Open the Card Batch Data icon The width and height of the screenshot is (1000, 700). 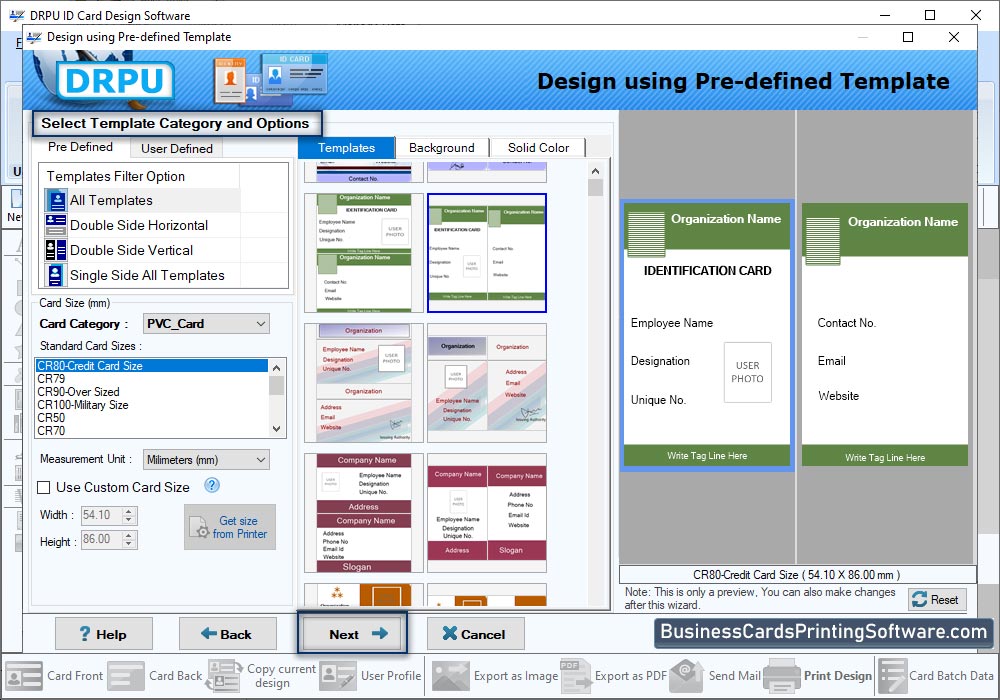pyautogui.click(x=892, y=676)
